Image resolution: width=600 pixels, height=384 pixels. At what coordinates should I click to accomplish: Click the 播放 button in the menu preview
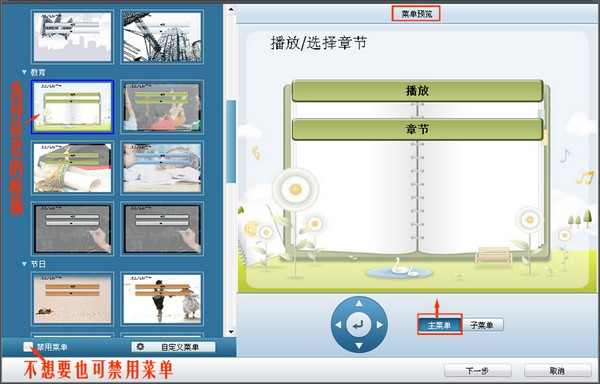coord(417,91)
